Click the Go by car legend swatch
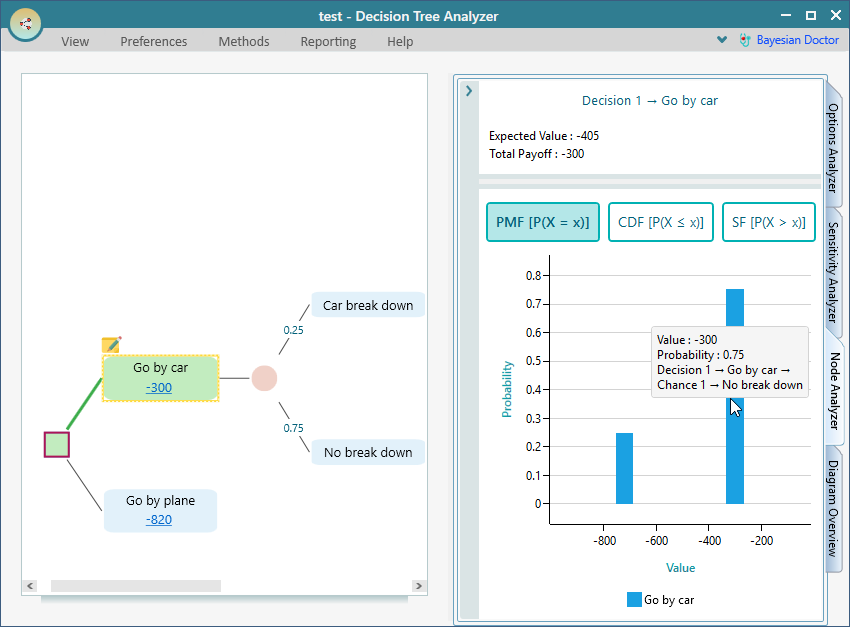850x627 pixels. click(x=634, y=600)
